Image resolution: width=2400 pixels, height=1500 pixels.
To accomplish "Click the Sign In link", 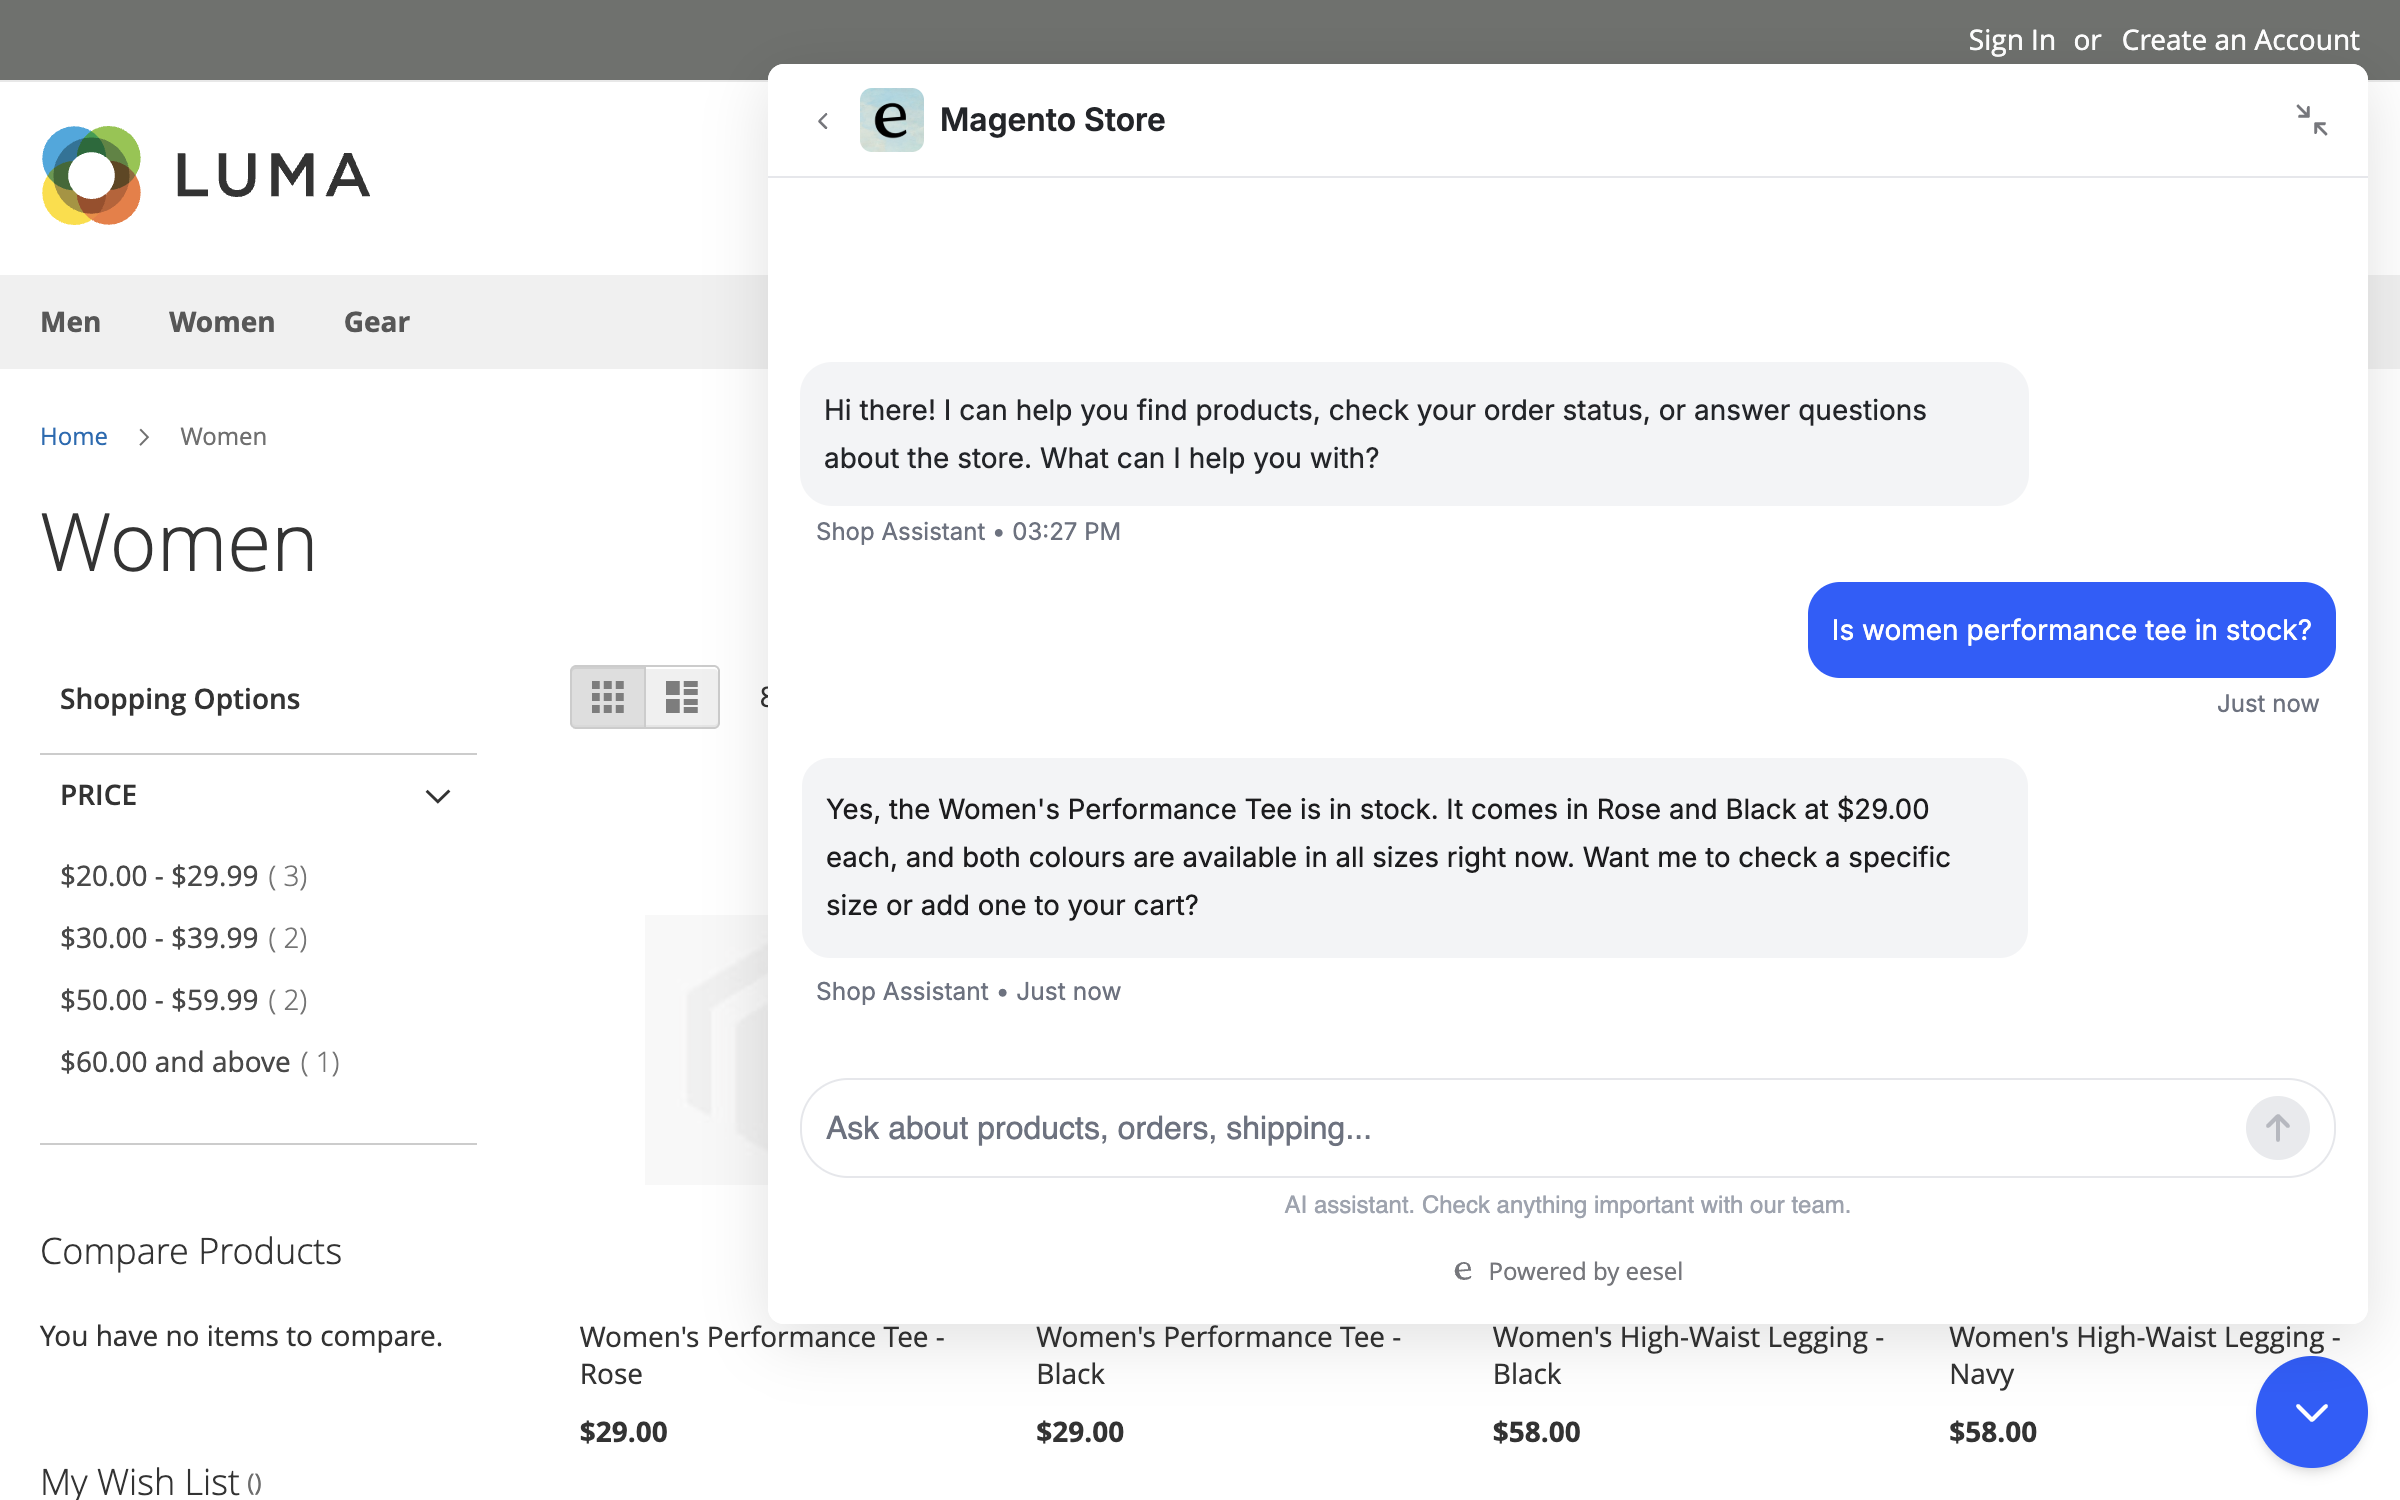I will pos(2011,40).
